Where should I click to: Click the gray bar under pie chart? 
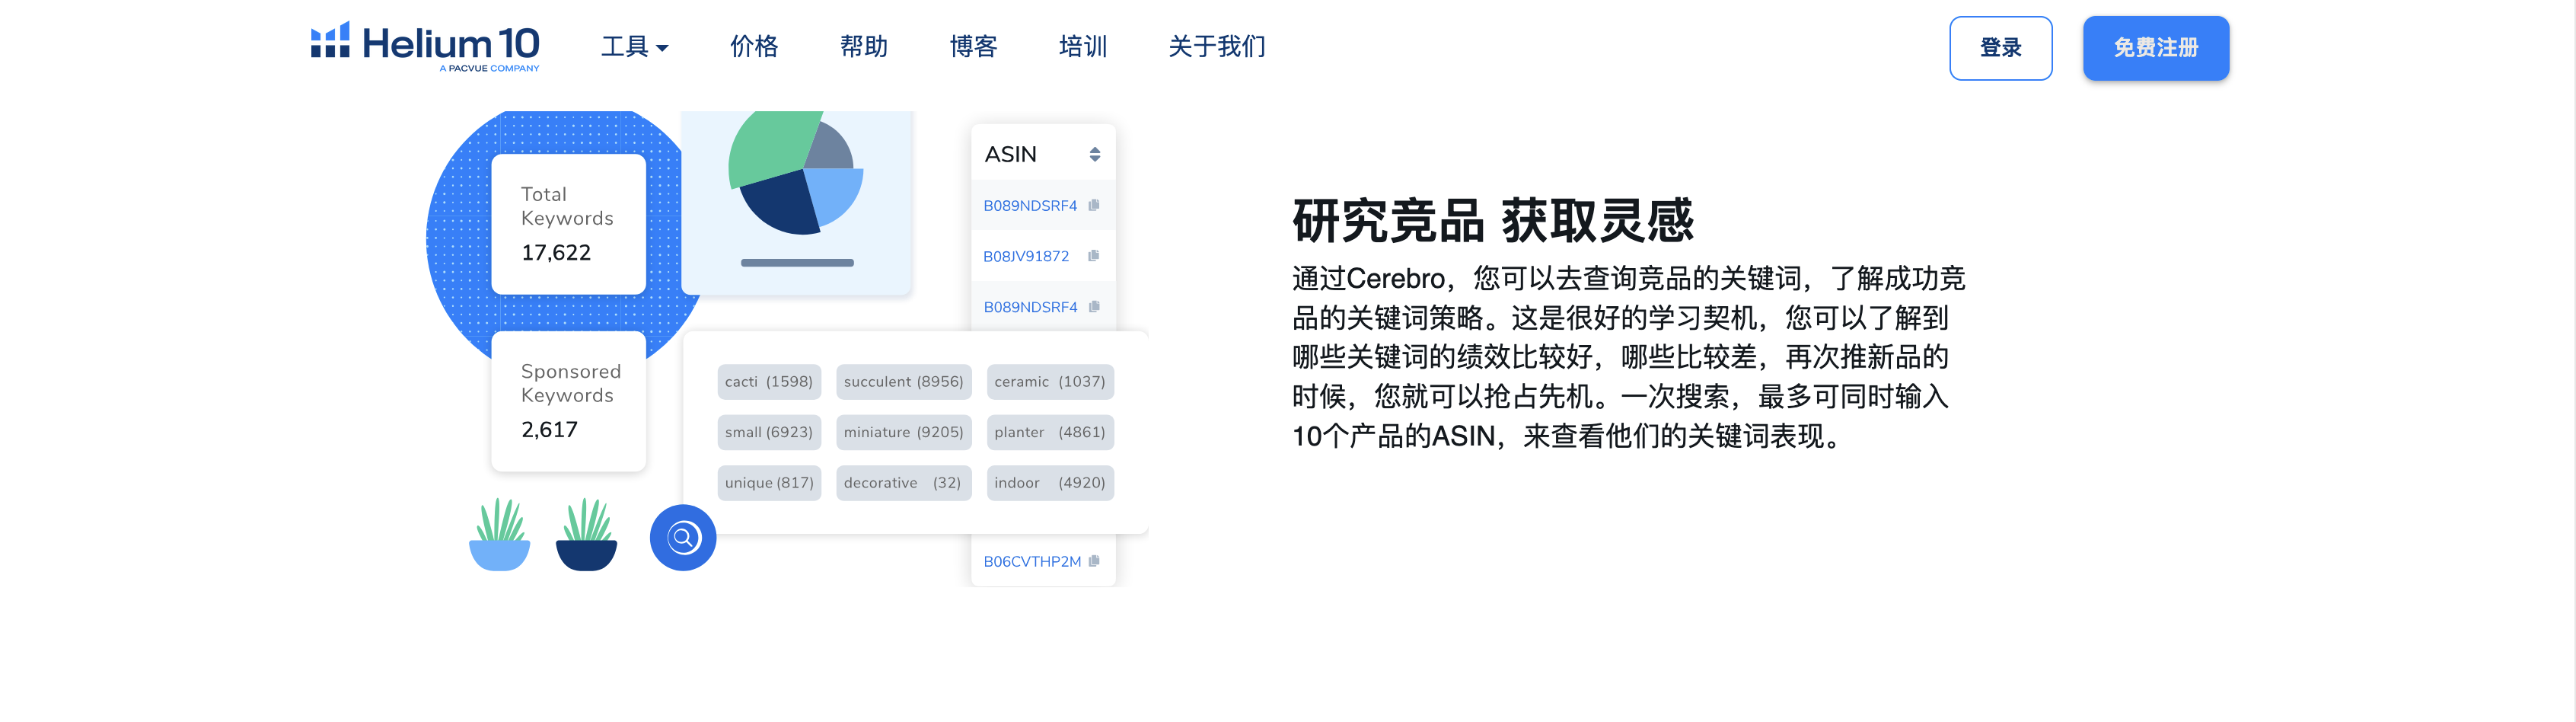(797, 263)
